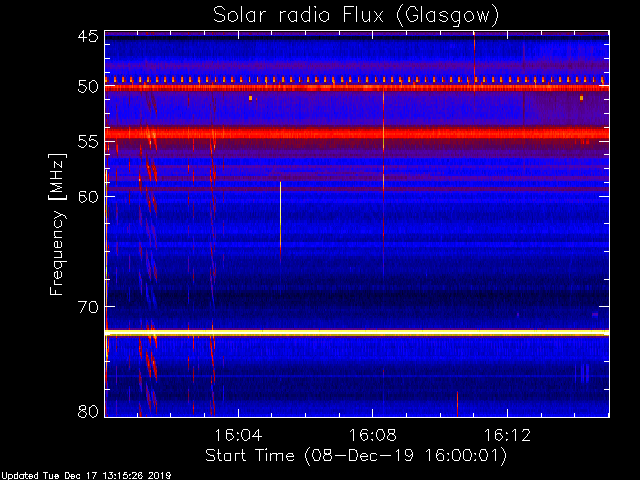This screenshot has width=640, height=480.
Task: Click the 55 frequency tick label
Action: (88, 142)
